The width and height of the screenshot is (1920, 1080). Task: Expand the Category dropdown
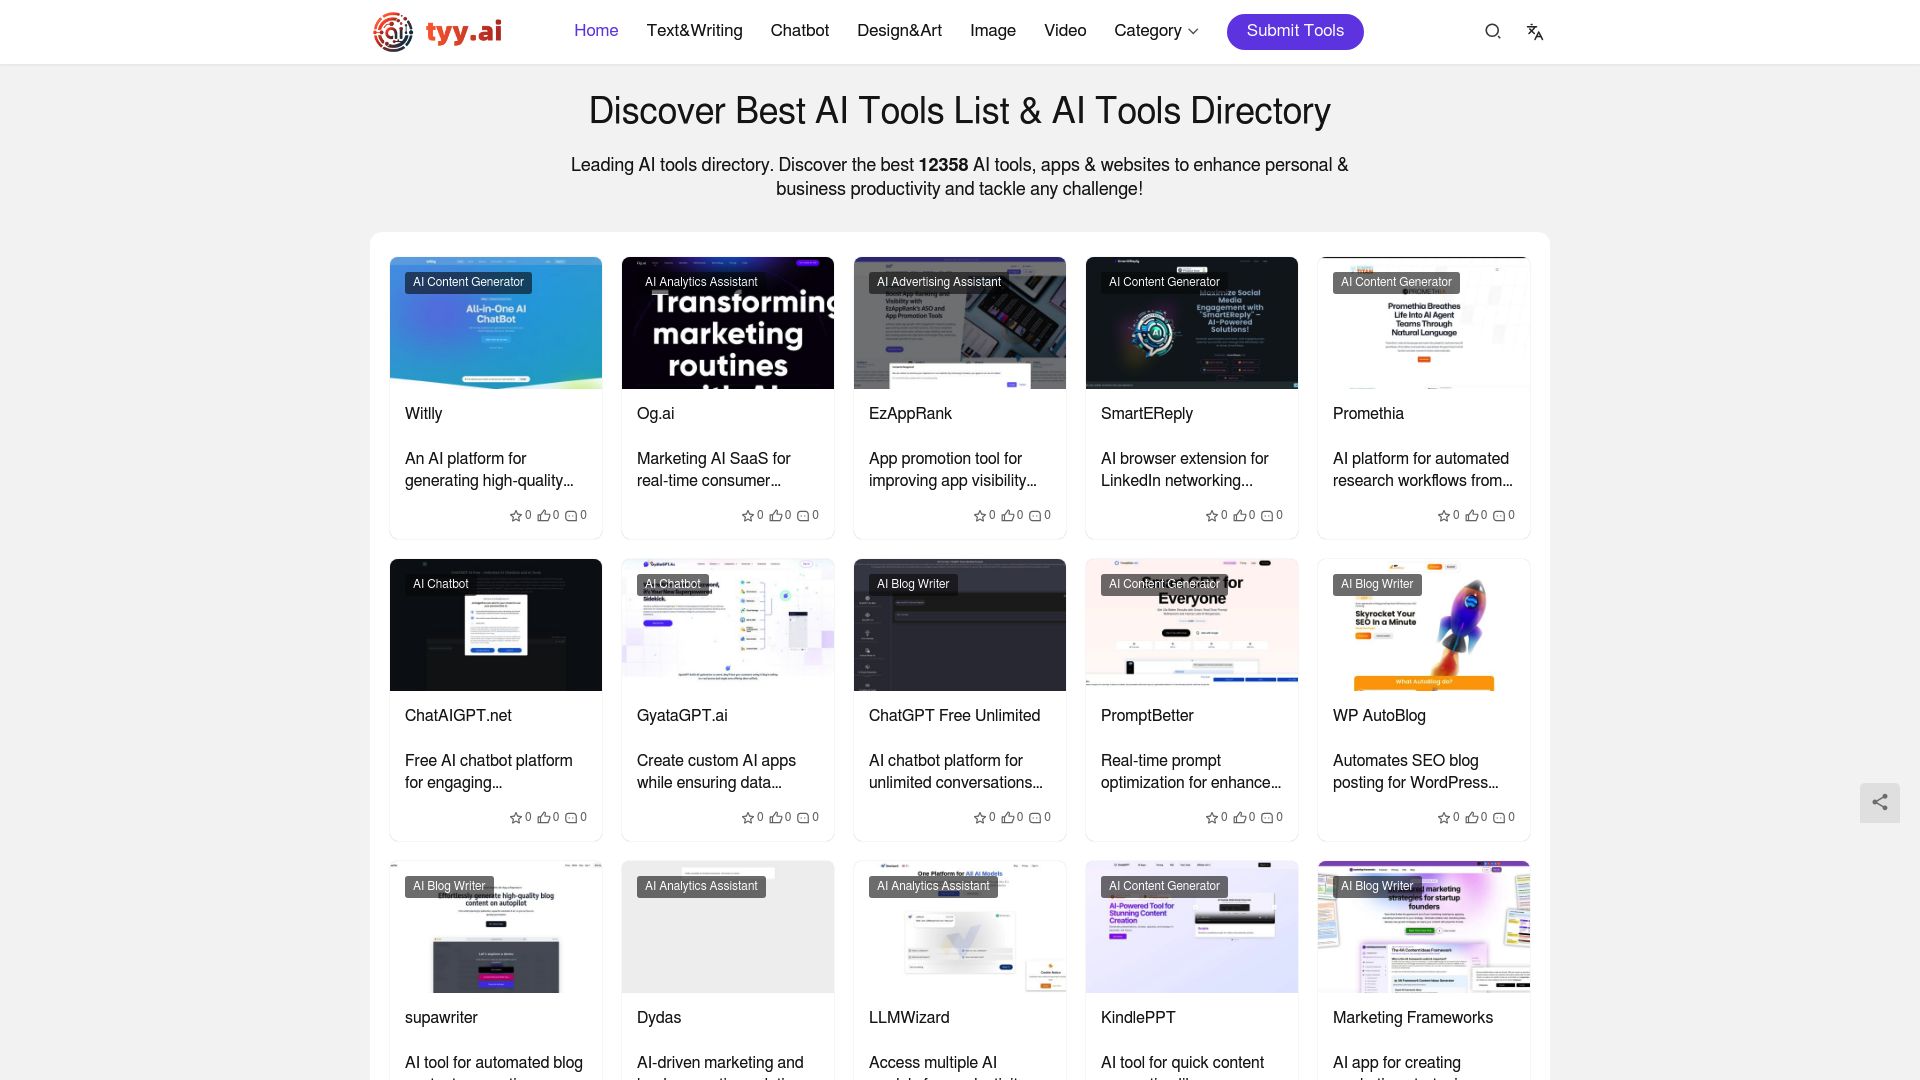tap(1155, 31)
